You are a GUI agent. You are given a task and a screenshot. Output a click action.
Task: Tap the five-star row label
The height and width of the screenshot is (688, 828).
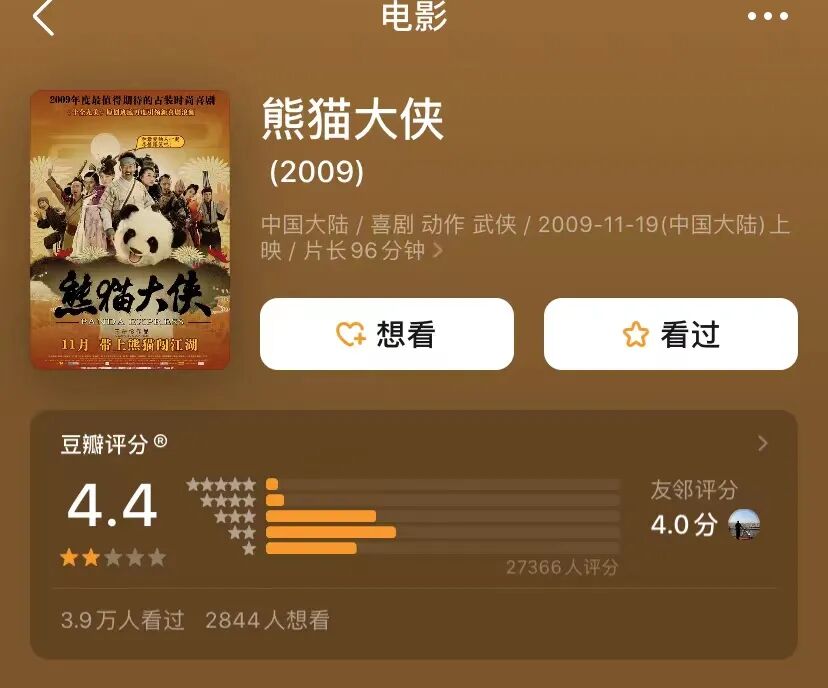221,484
